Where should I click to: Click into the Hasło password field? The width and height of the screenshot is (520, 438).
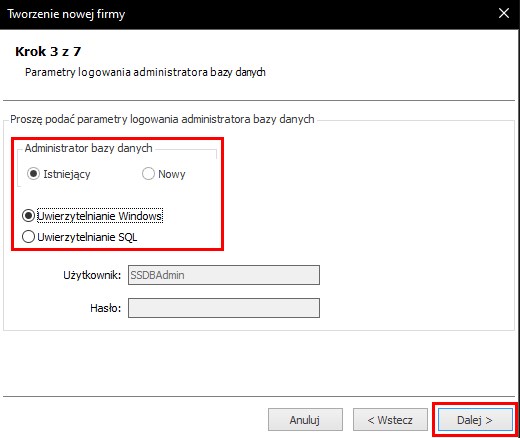224,308
